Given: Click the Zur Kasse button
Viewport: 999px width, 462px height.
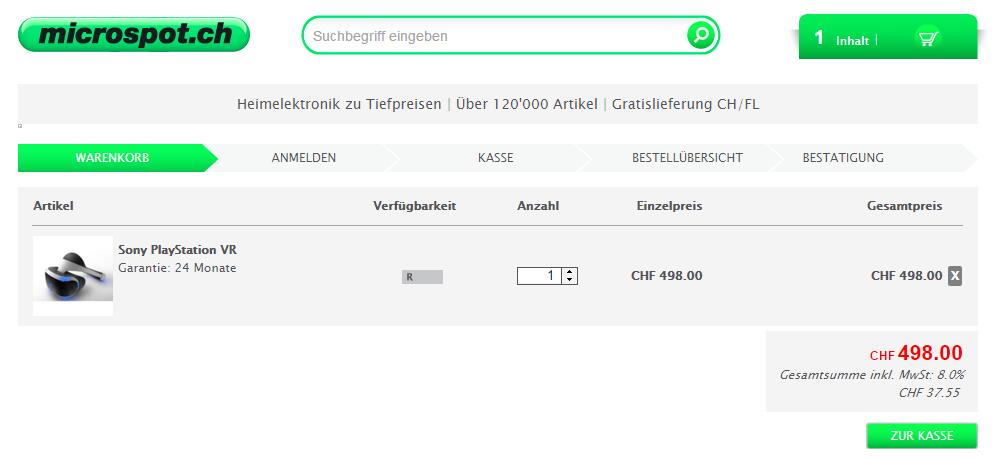Looking at the screenshot, I should click(921, 436).
